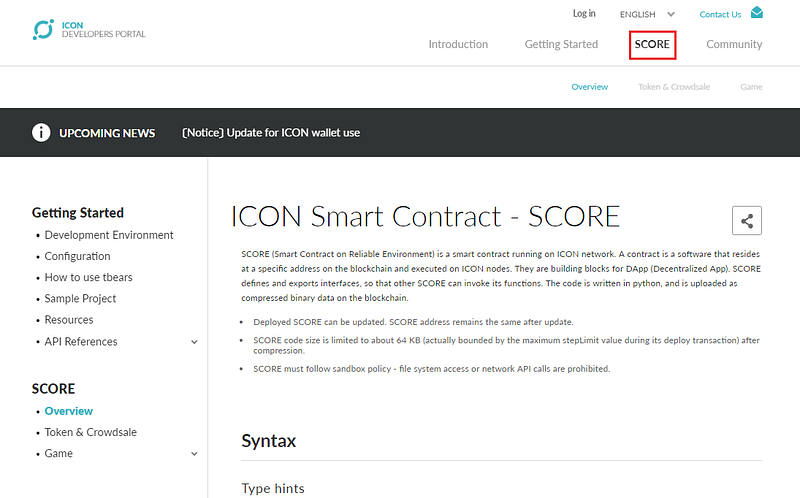
Task: Open Sample Project in sidebar
Action: point(80,298)
